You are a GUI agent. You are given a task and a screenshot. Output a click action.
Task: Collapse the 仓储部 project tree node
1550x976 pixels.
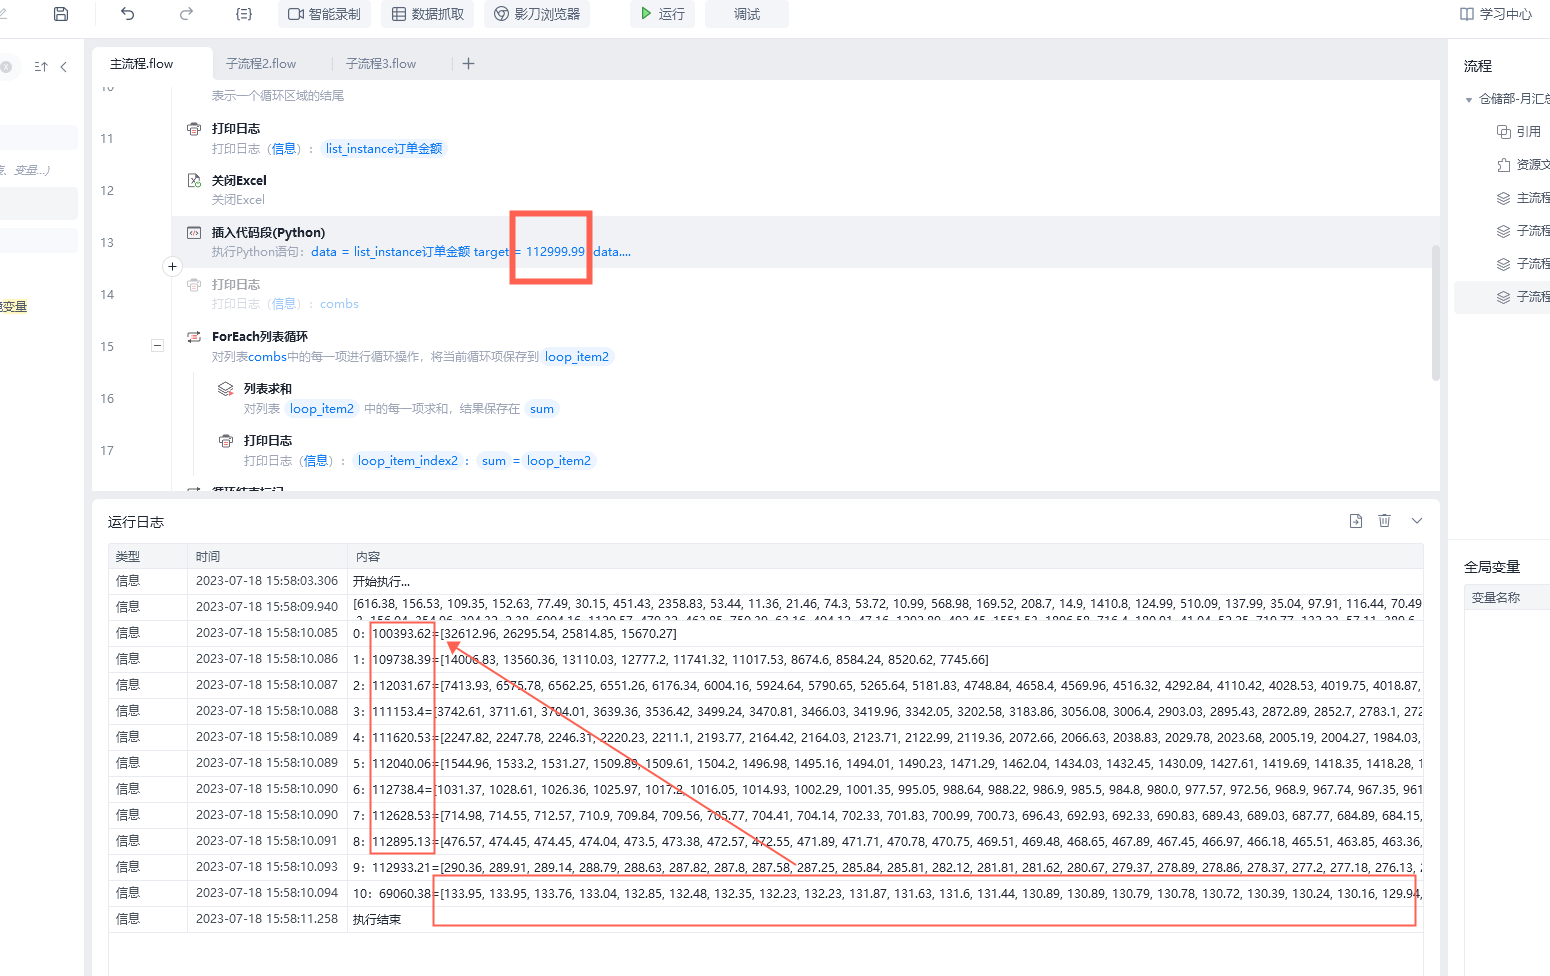(1469, 99)
